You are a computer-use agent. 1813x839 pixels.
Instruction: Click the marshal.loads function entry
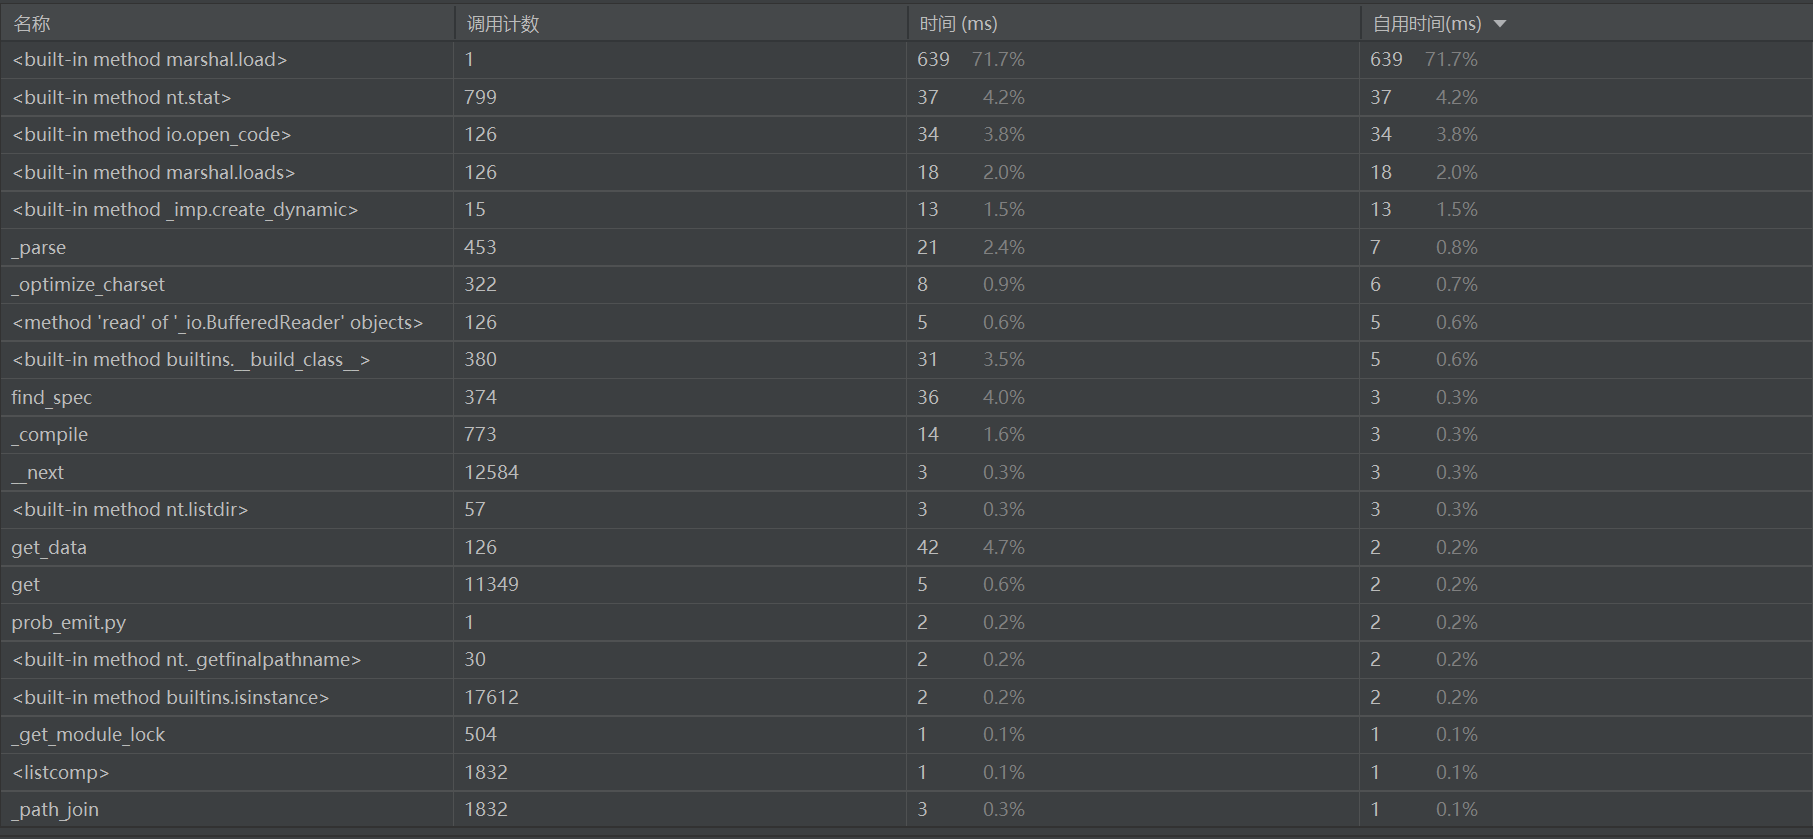[x=154, y=172]
